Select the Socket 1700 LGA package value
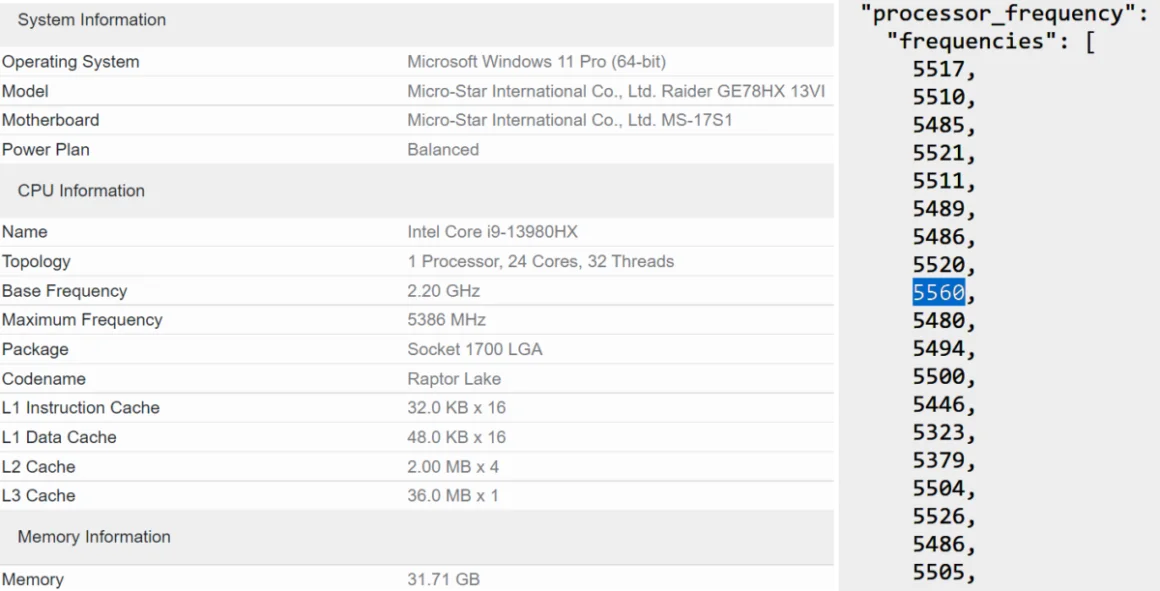 [475, 350]
